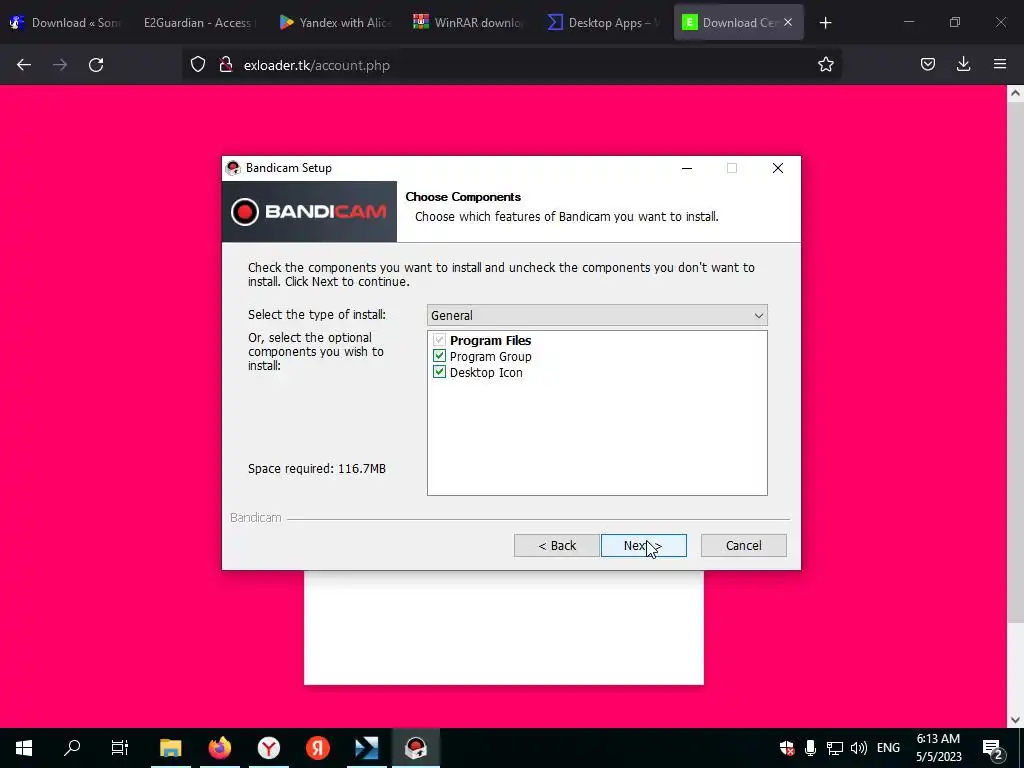The height and width of the screenshot is (768, 1024).
Task: Open Task View on taskbar
Action: tap(120, 747)
